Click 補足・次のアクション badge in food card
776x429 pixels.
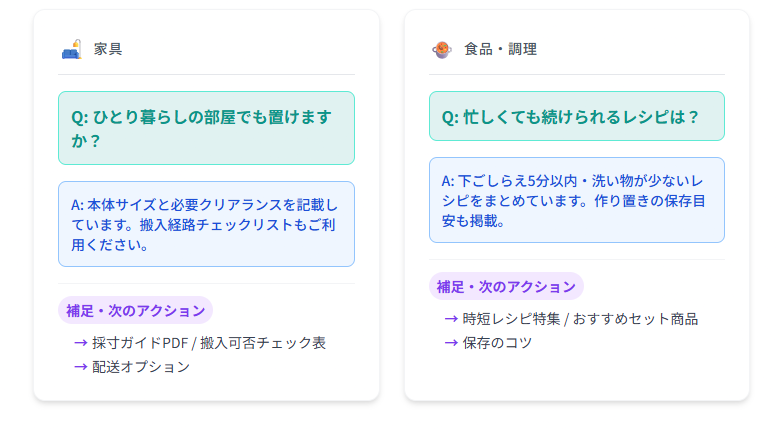tap(507, 286)
